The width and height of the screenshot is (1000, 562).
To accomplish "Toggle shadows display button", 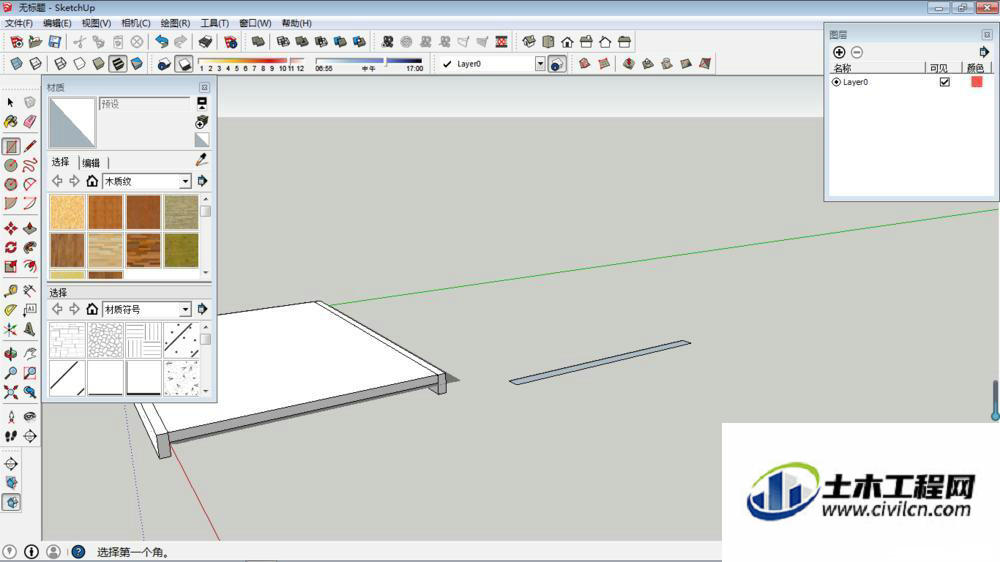I will (184, 64).
